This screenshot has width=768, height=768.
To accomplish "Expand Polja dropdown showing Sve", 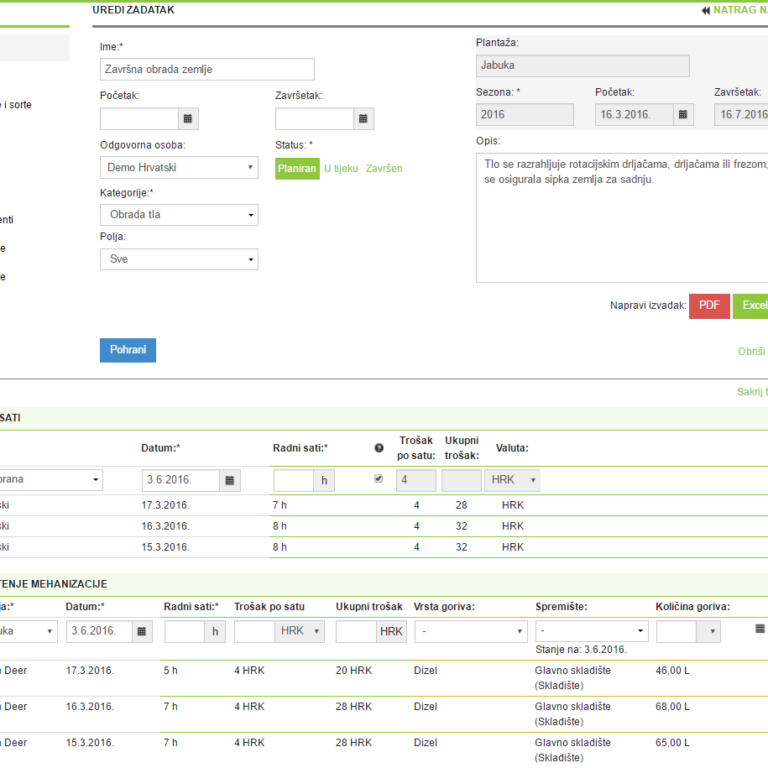I will coord(179,259).
